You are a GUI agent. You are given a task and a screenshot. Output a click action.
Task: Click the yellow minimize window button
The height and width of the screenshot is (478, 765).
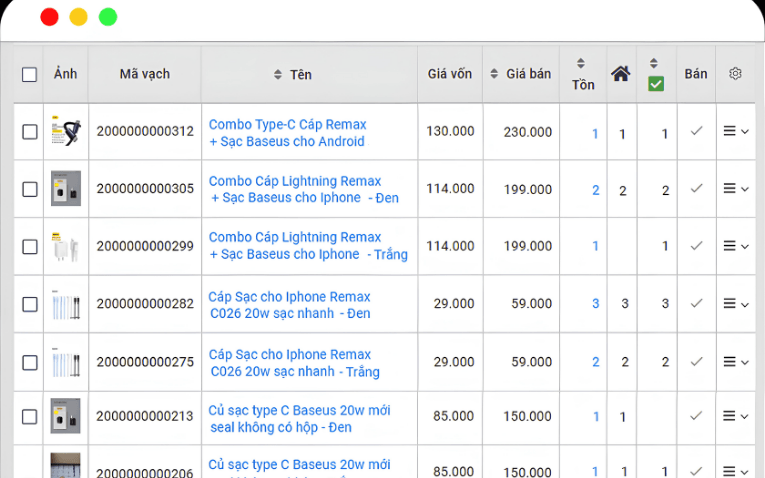pyautogui.click(x=79, y=17)
